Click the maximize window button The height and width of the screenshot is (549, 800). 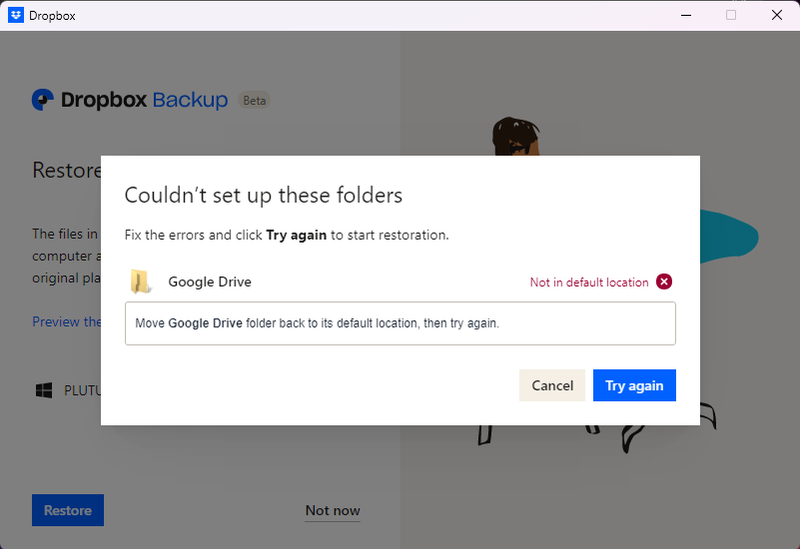[731, 15]
